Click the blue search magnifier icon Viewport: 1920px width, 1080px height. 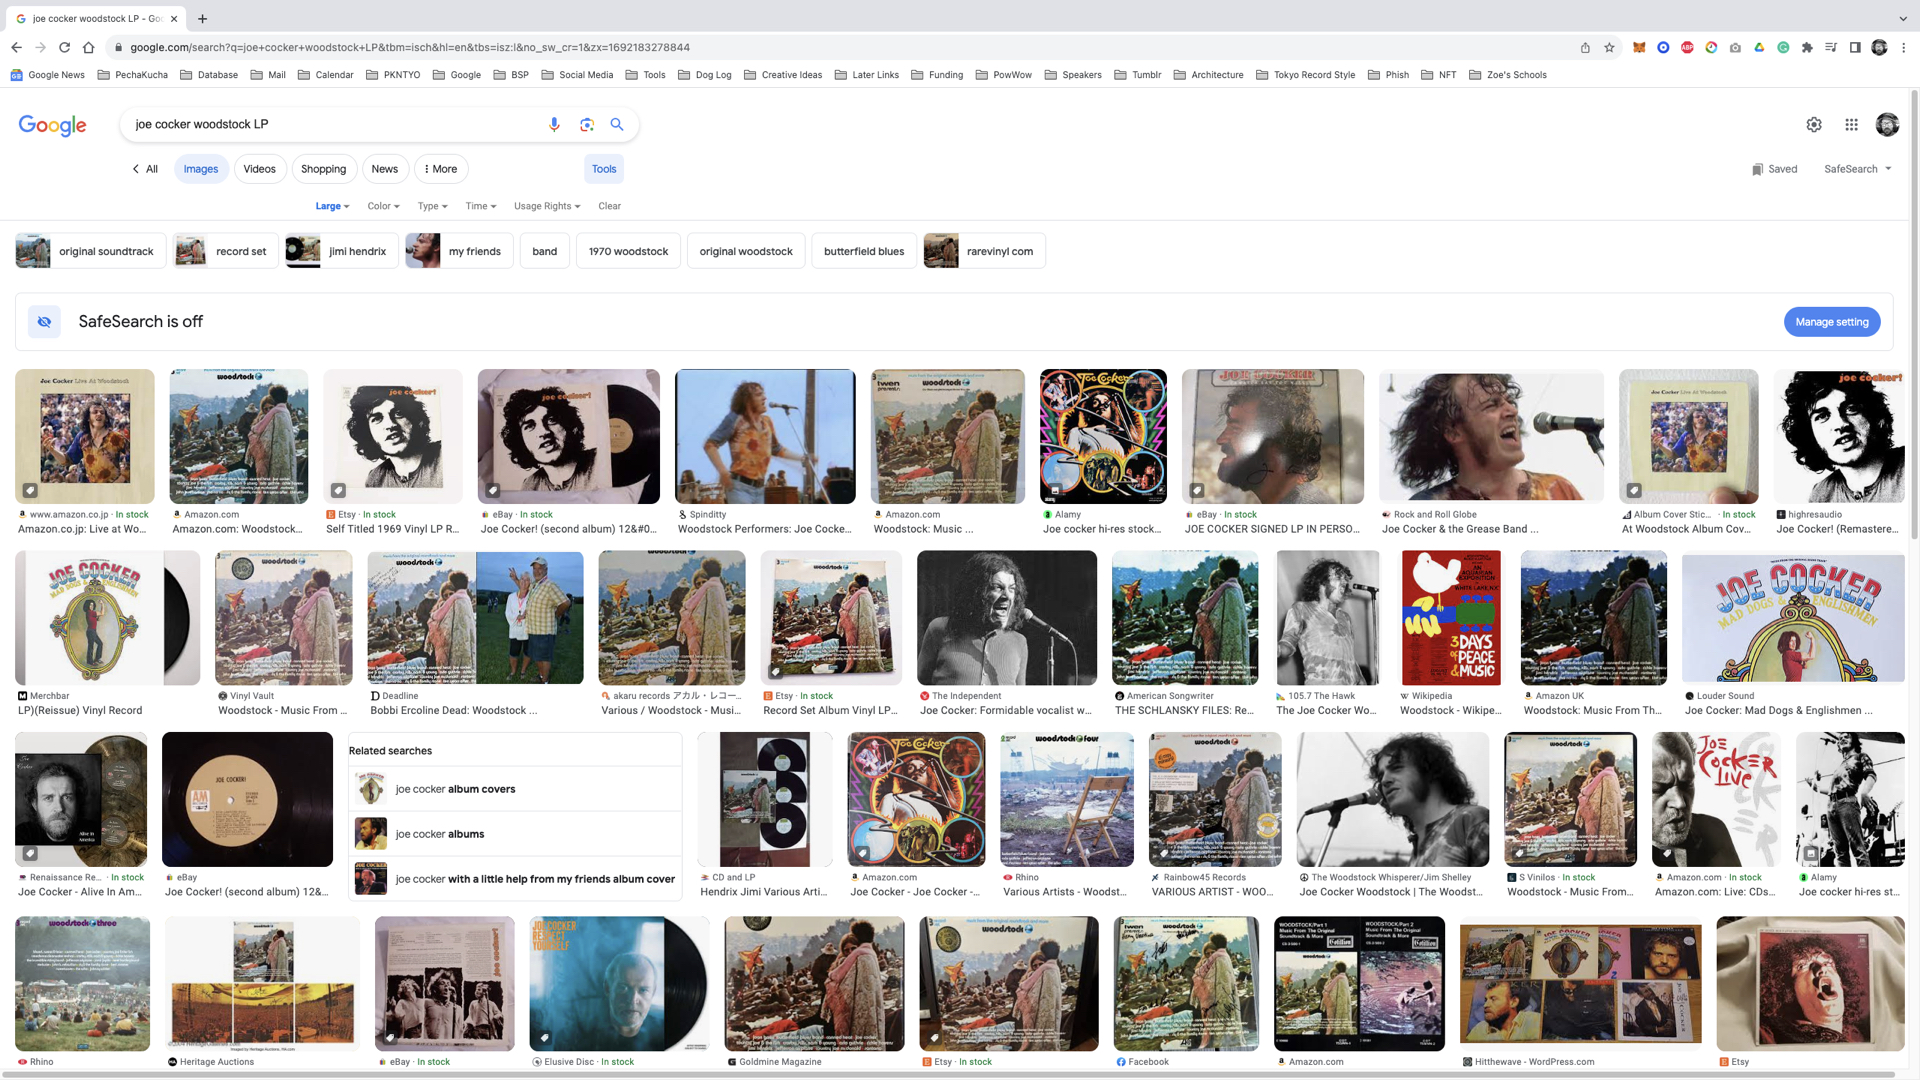coord(617,124)
